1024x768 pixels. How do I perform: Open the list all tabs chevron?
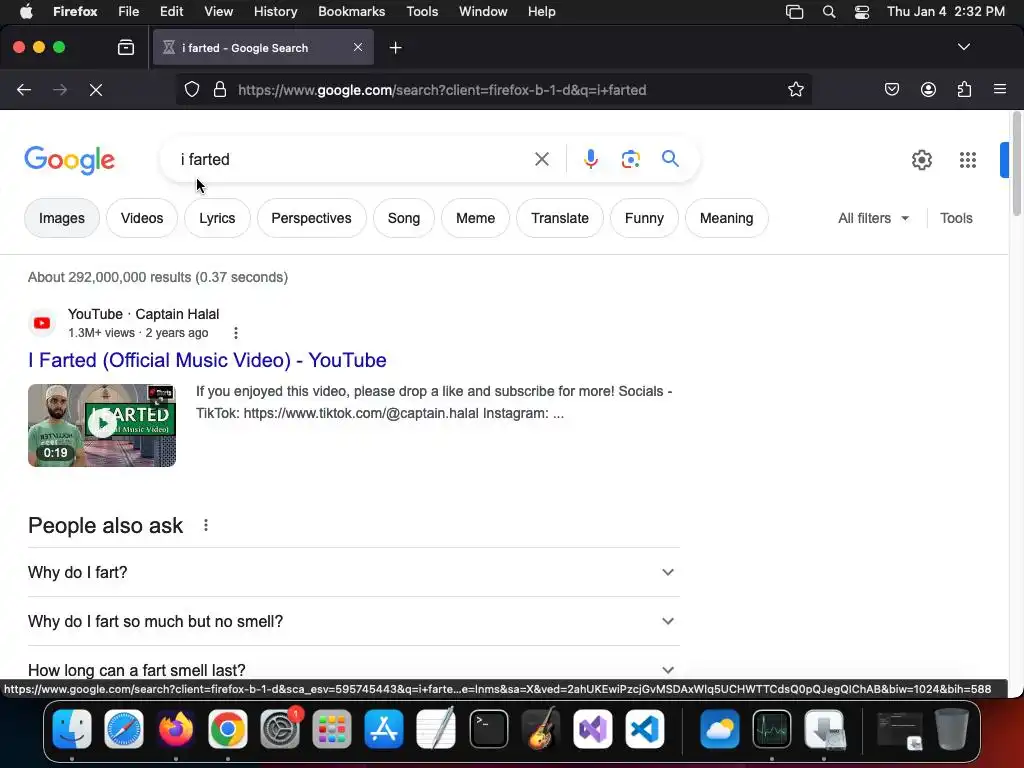coord(964,47)
